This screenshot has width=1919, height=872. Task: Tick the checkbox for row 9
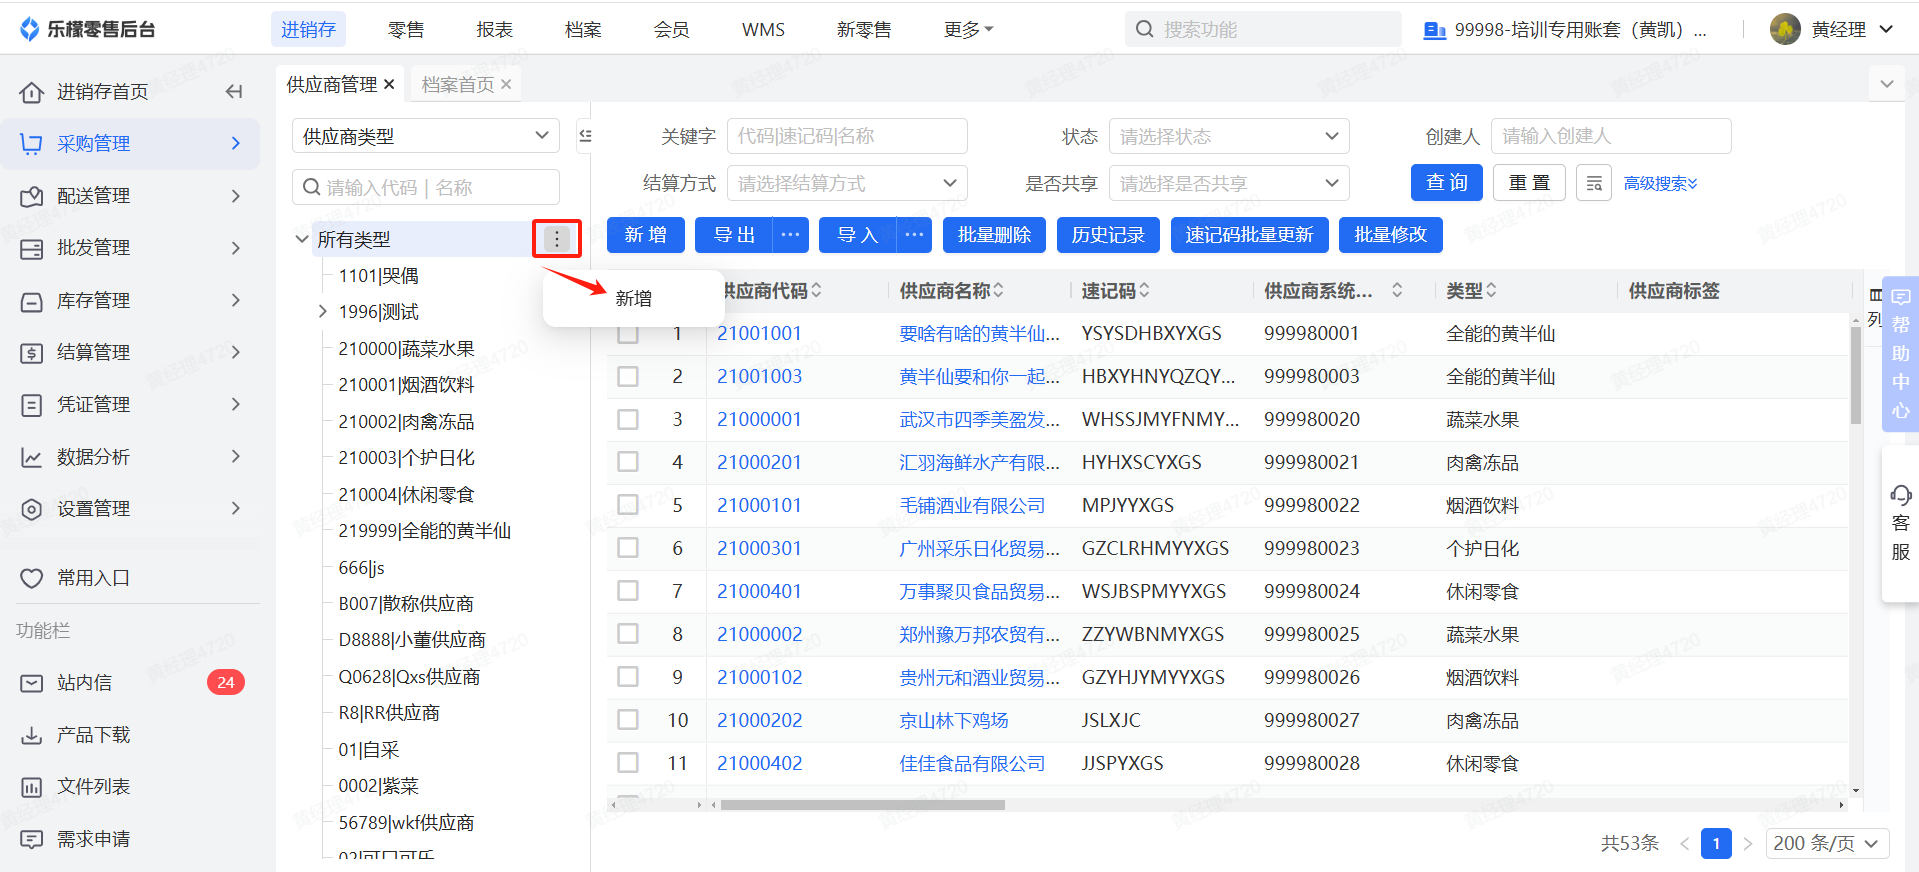point(628,678)
